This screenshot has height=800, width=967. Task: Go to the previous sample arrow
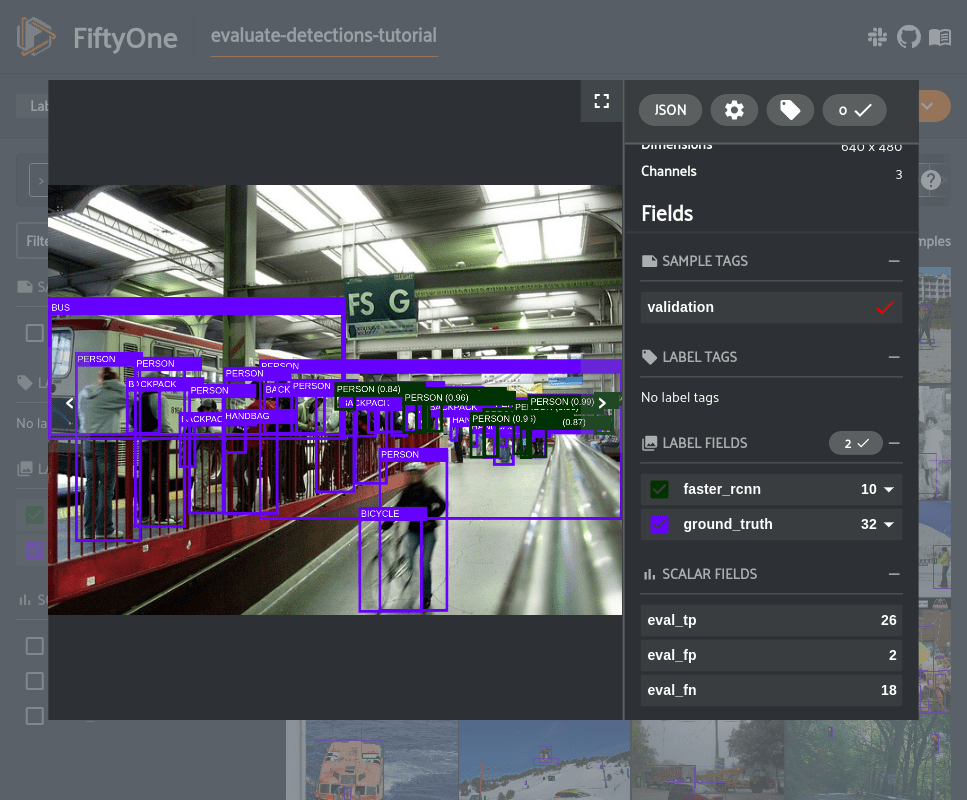(x=70, y=403)
